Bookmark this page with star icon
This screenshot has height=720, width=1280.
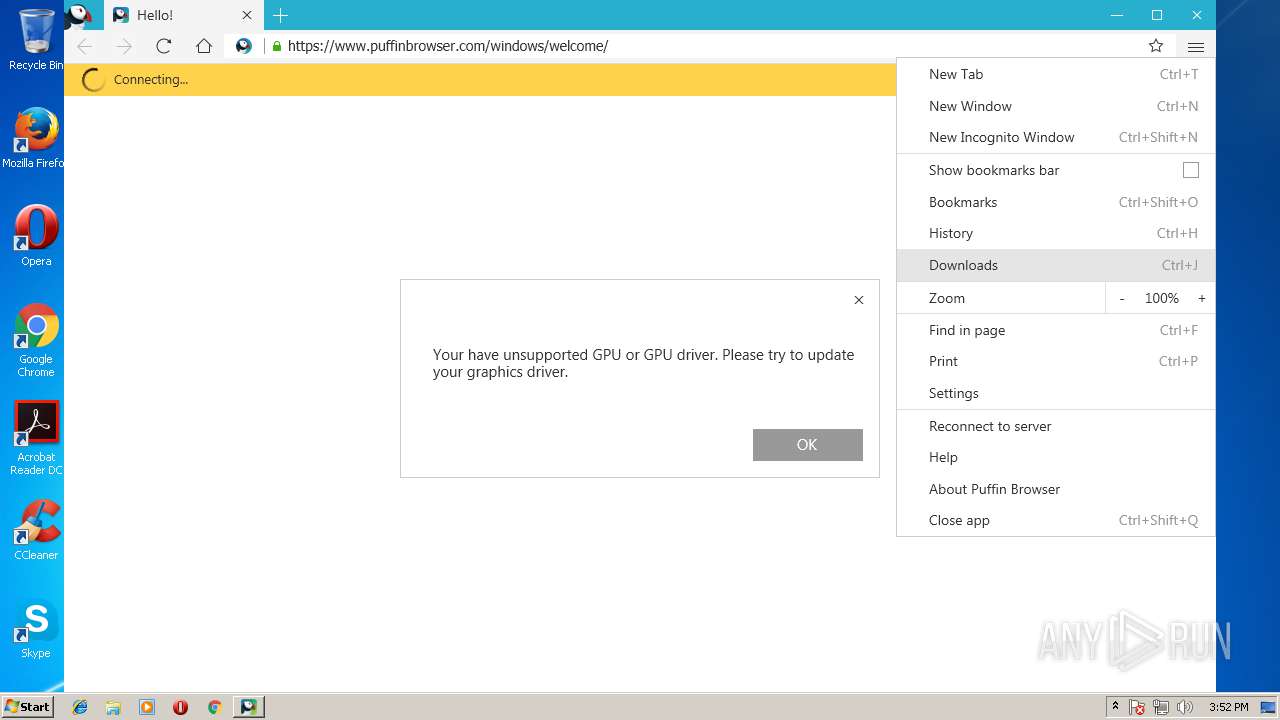coord(1156,46)
